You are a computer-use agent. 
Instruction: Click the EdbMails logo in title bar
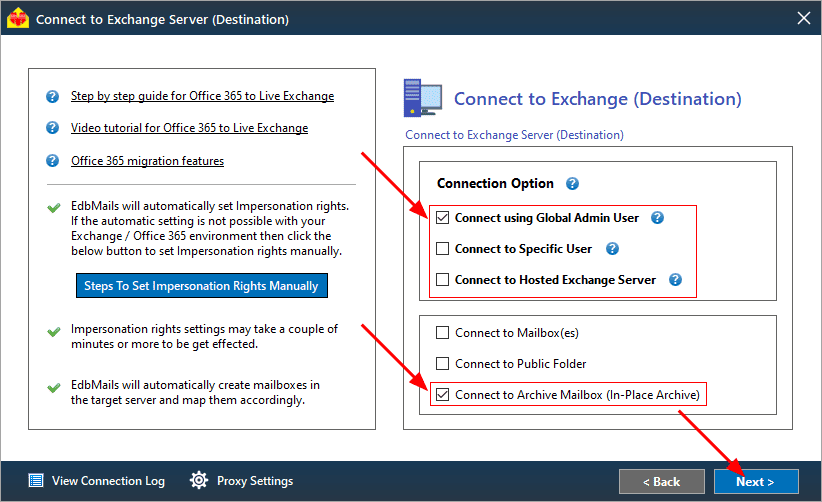[x=18, y=18]
